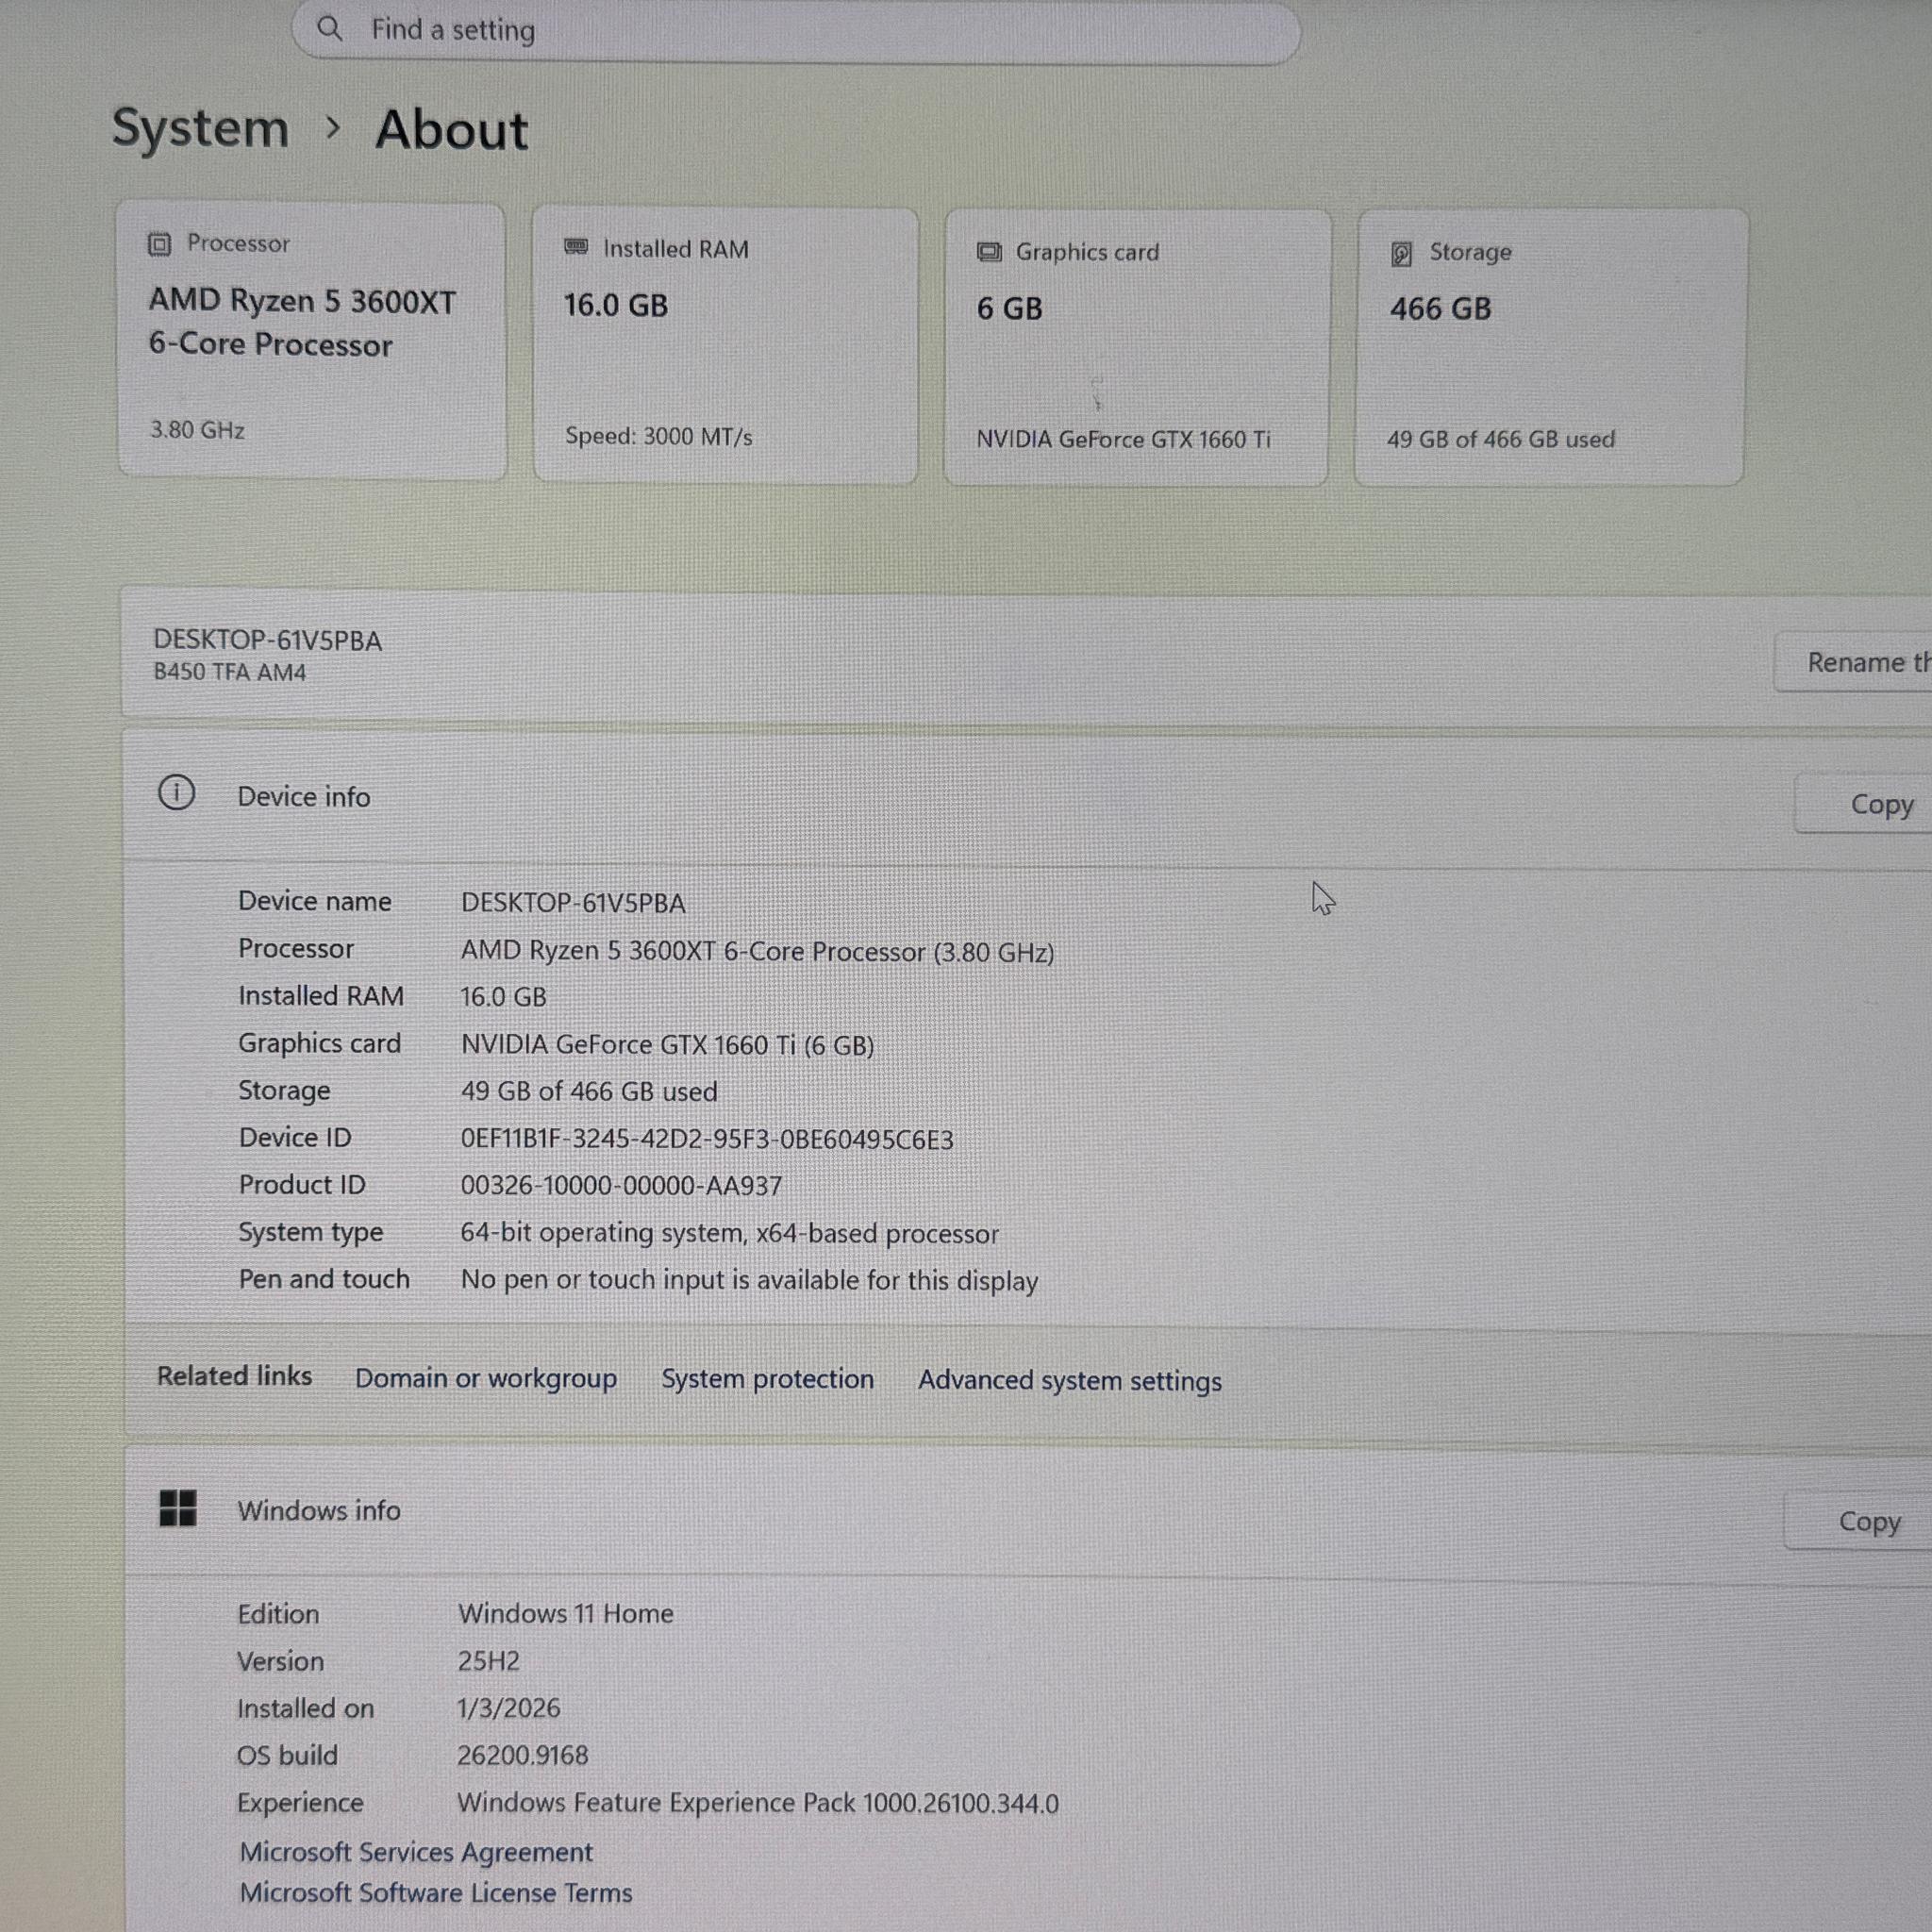
Task: Click the 64-bit operating system text
Action: [730, 1233]
